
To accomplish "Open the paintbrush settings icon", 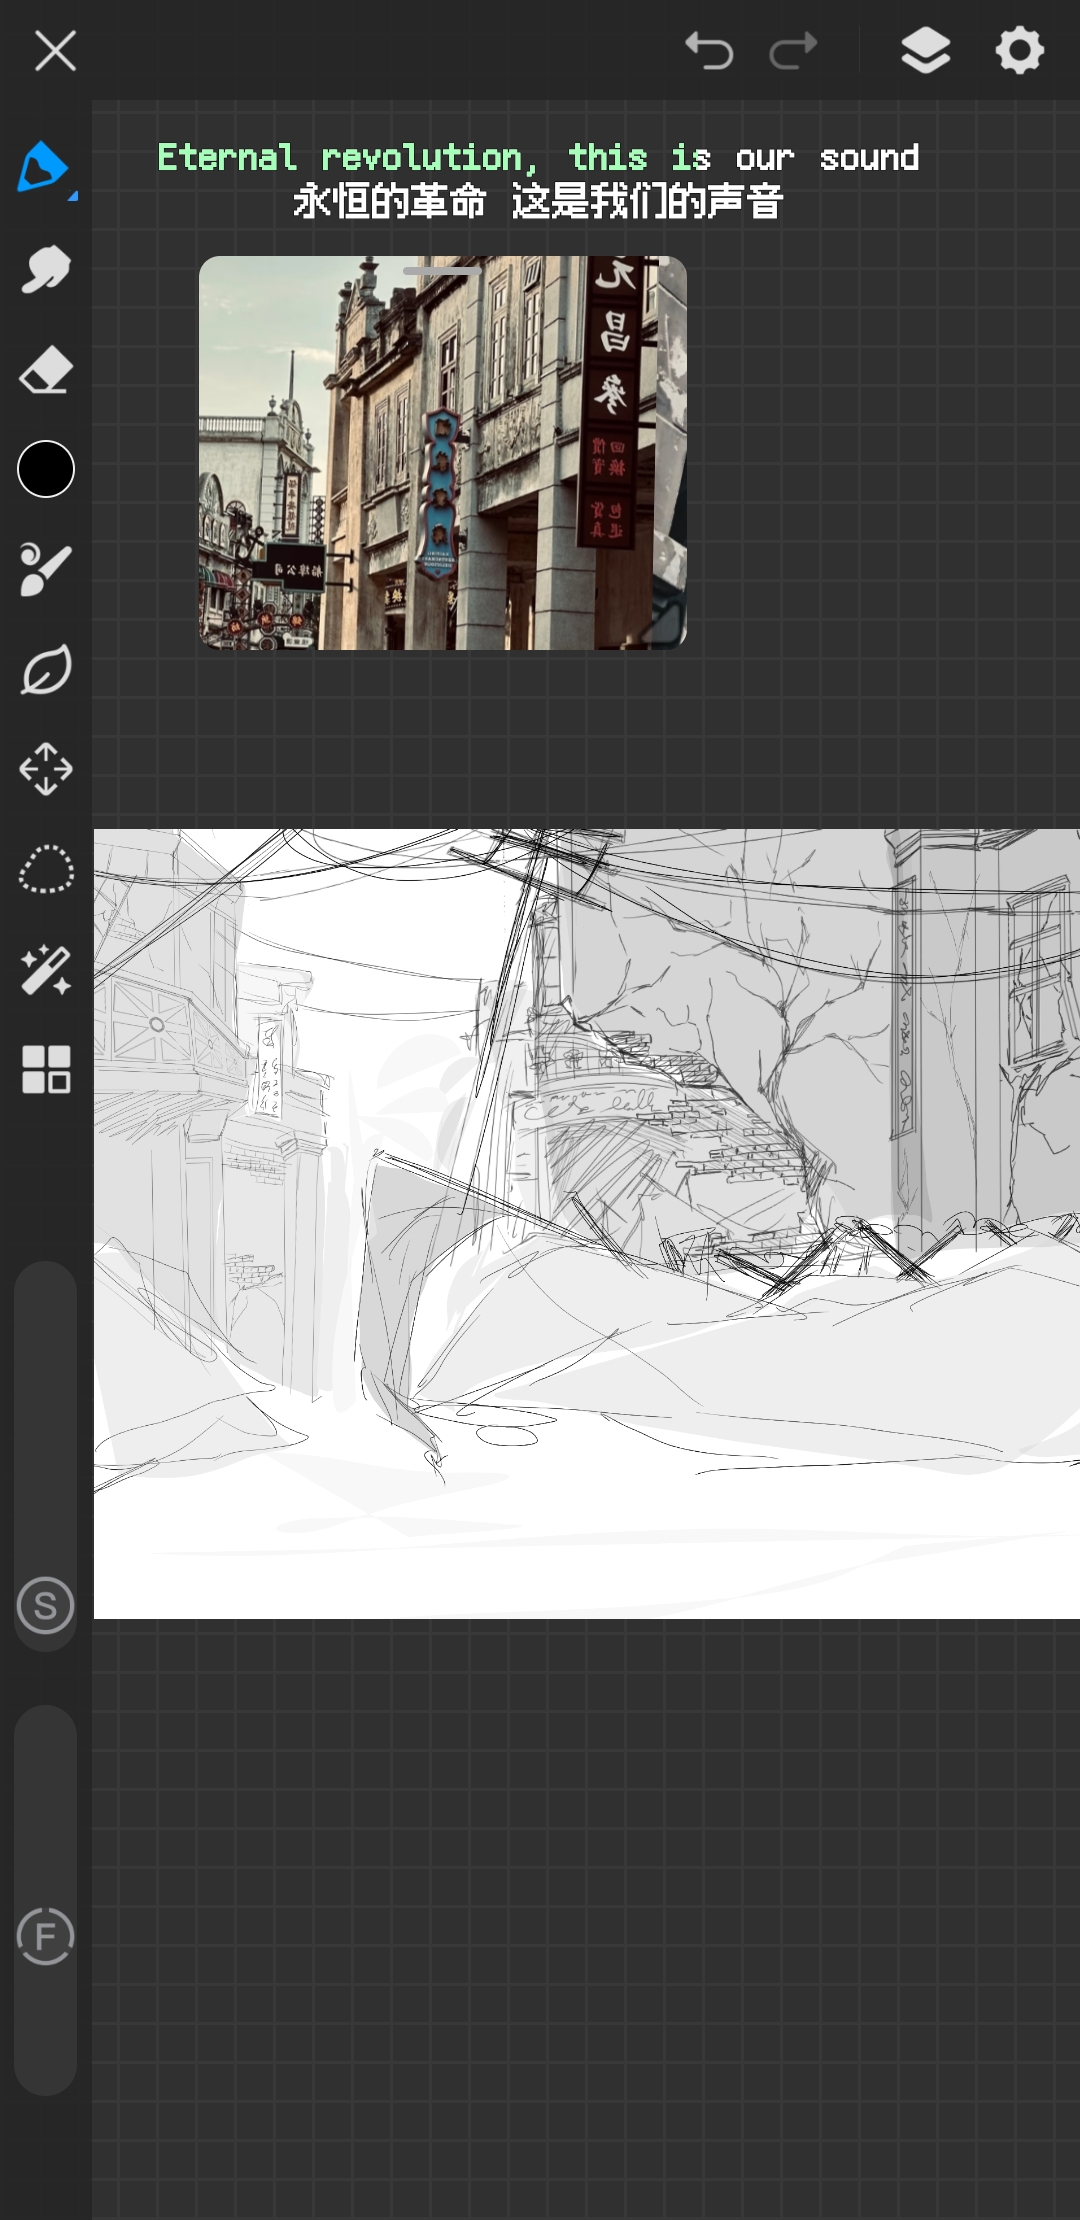I will point(45,570).
